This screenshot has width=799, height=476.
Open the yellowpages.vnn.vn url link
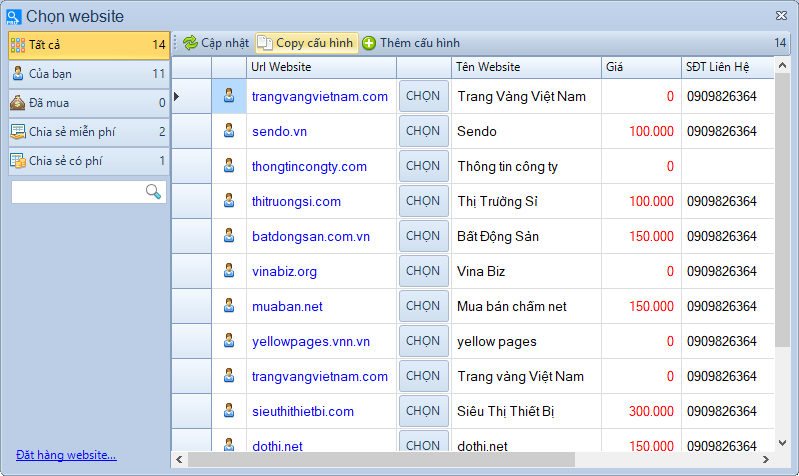(x=311, y=341)
